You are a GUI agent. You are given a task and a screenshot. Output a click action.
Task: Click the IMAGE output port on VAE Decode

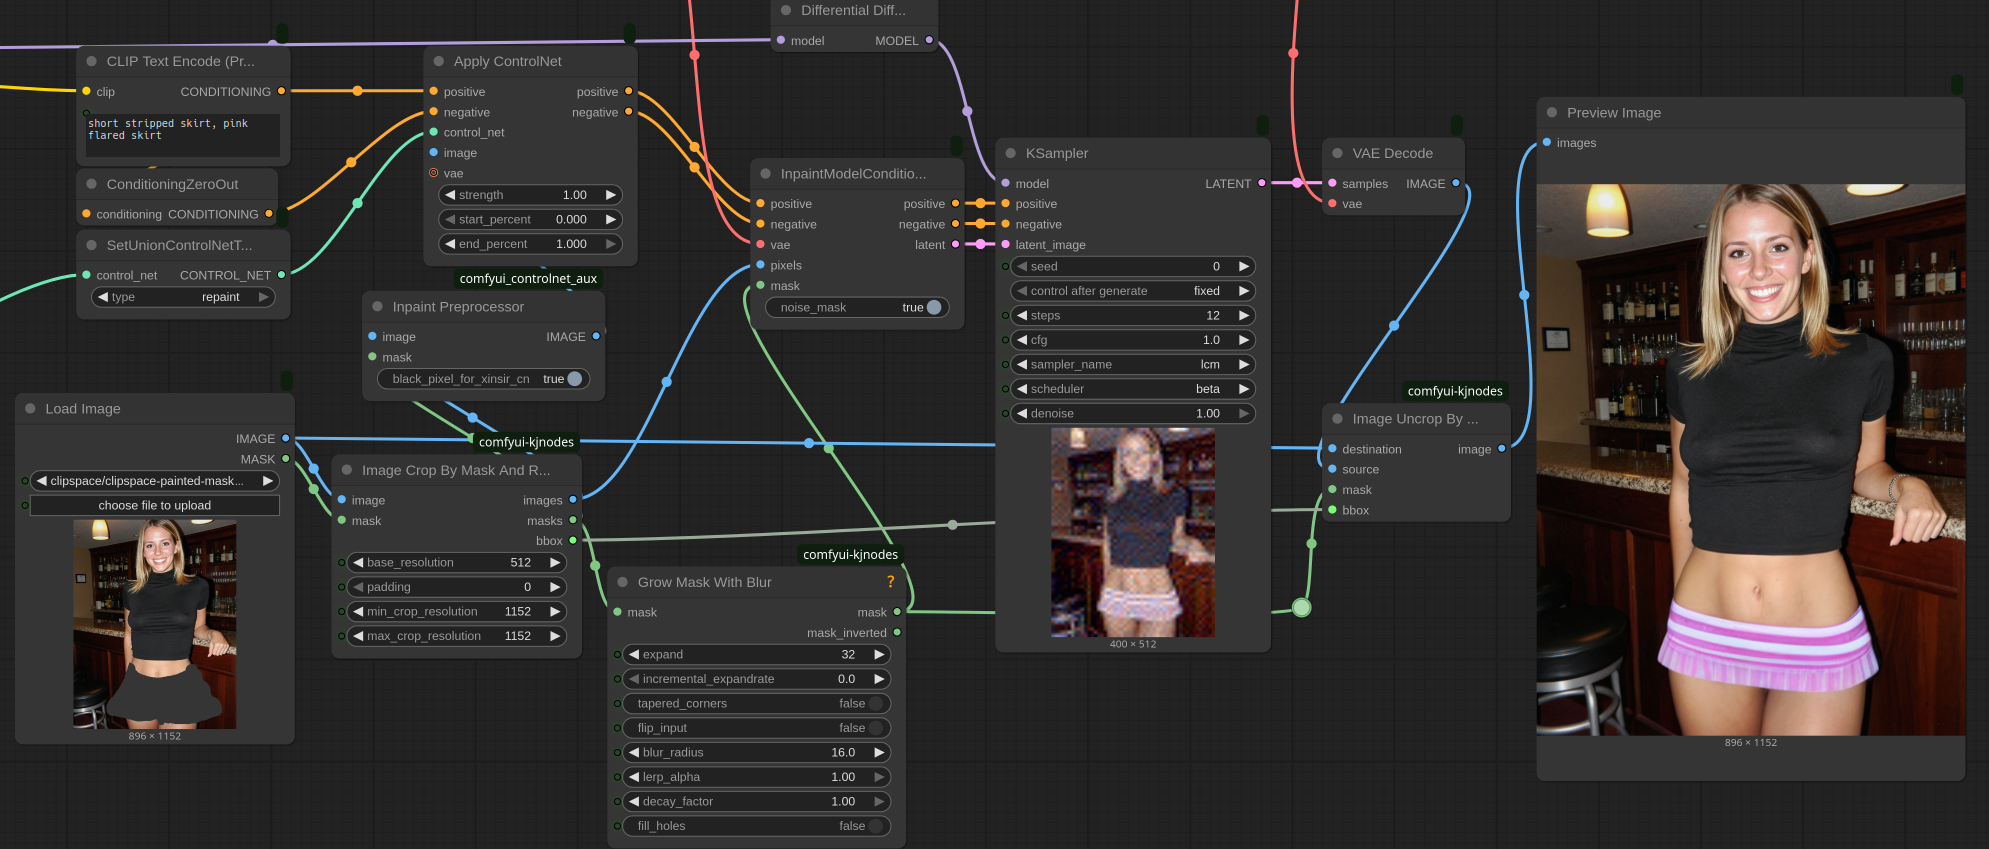pyautogui.click(x=1456, y=184)
